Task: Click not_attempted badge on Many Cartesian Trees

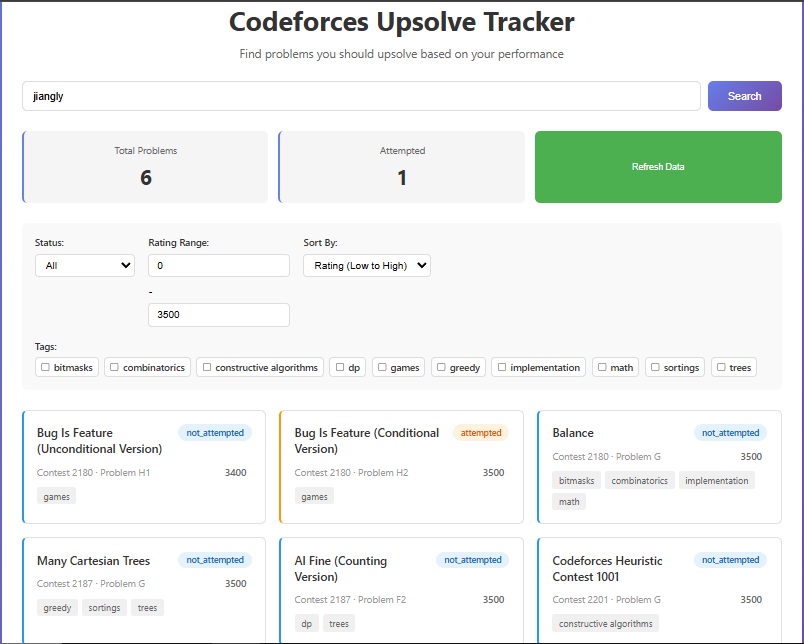Action: 215,560
